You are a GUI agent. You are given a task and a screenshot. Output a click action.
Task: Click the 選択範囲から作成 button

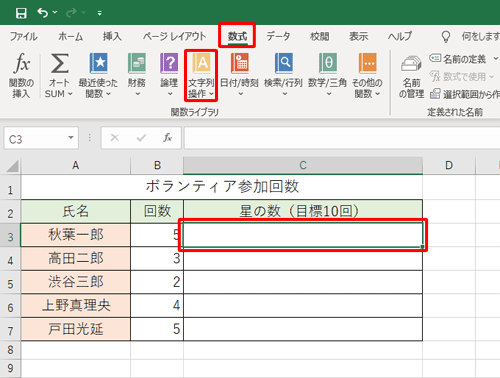pos(465,94)
